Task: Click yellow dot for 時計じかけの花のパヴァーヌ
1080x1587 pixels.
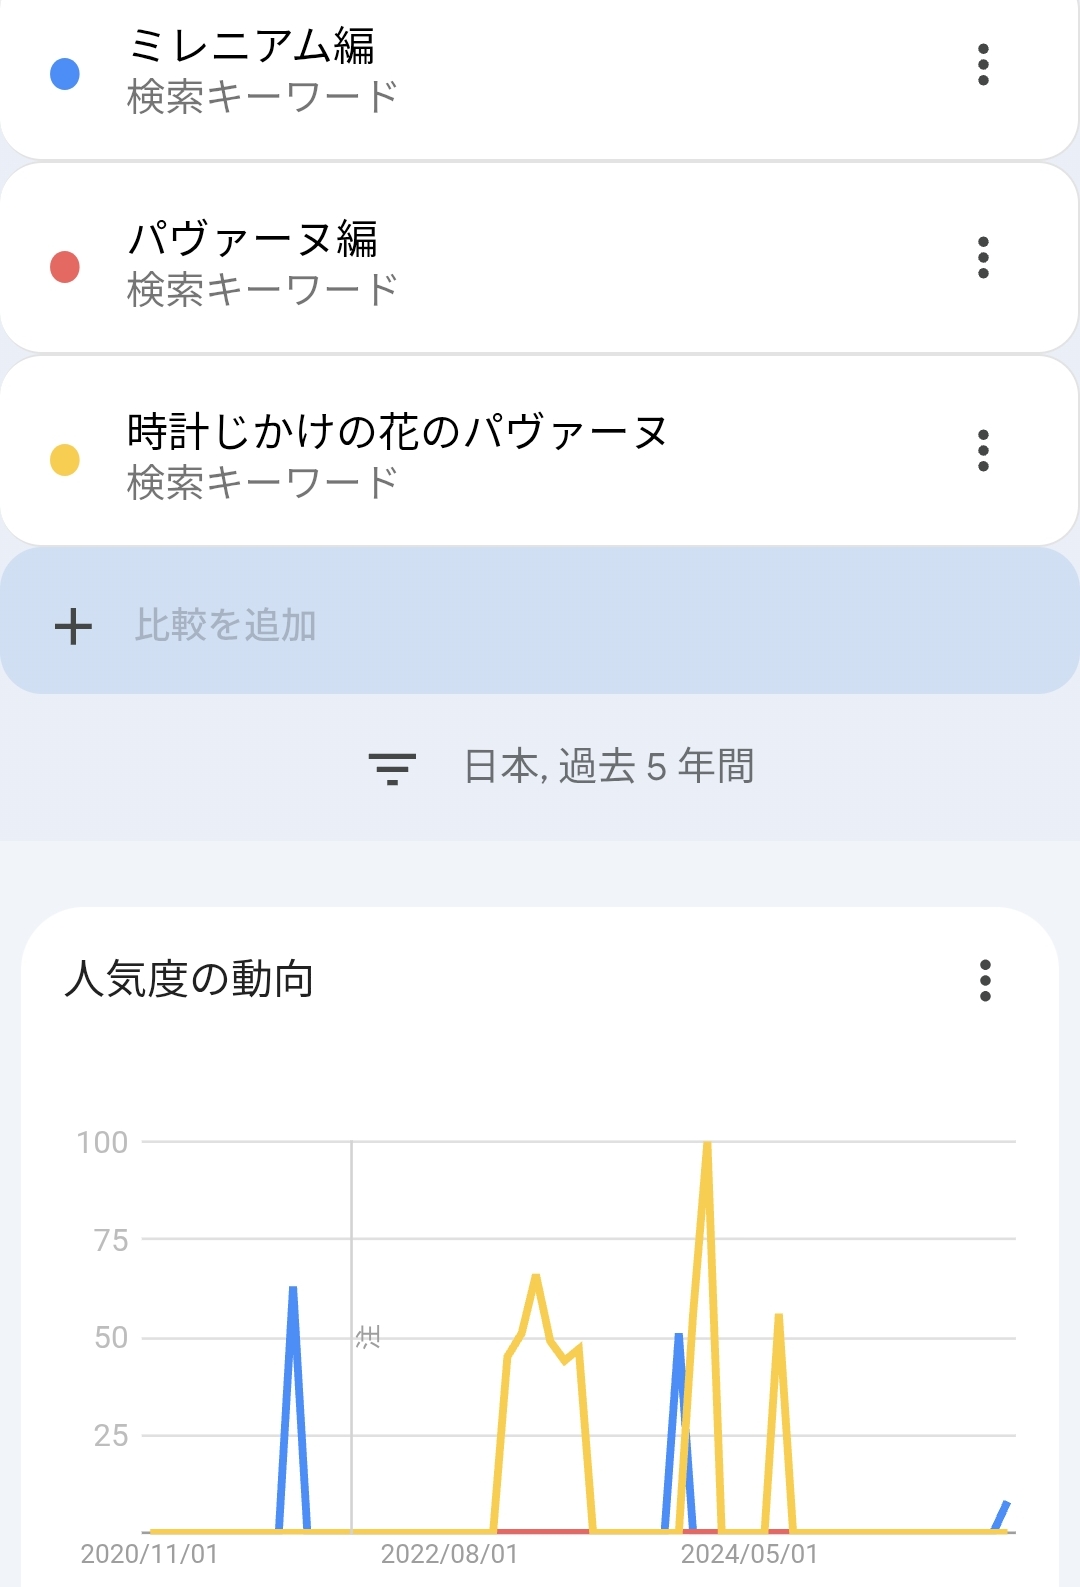Action: (65, 460)
